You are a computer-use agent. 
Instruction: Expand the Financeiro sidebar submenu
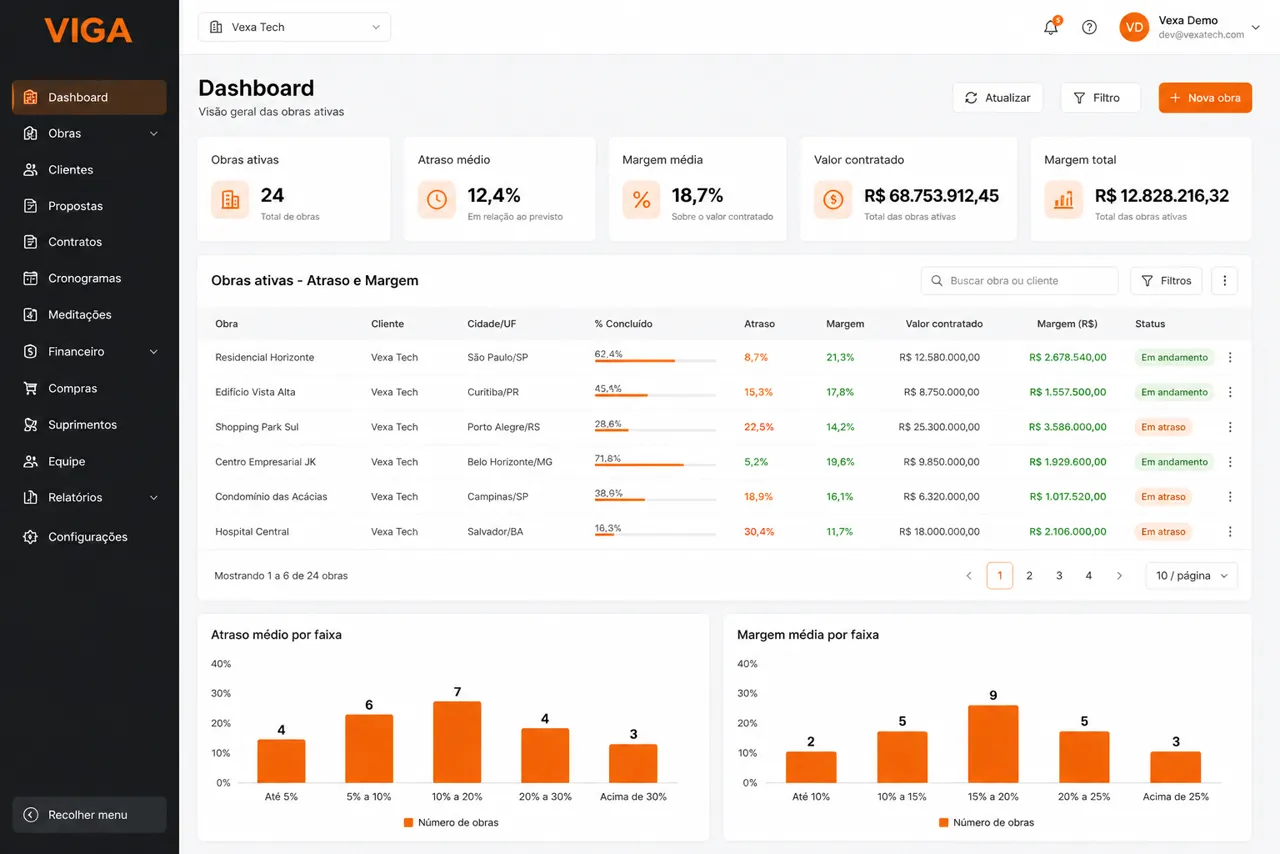click(154, 352)
